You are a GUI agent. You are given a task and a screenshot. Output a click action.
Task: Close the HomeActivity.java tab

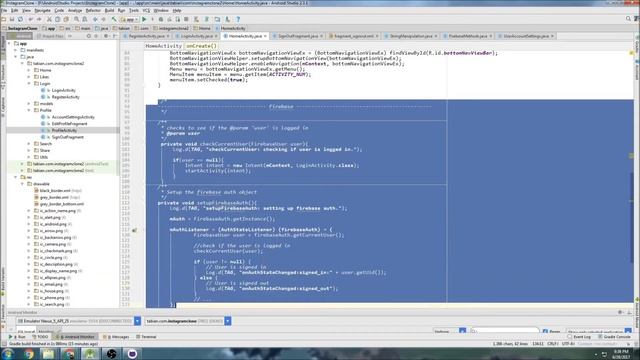point(265,36)
